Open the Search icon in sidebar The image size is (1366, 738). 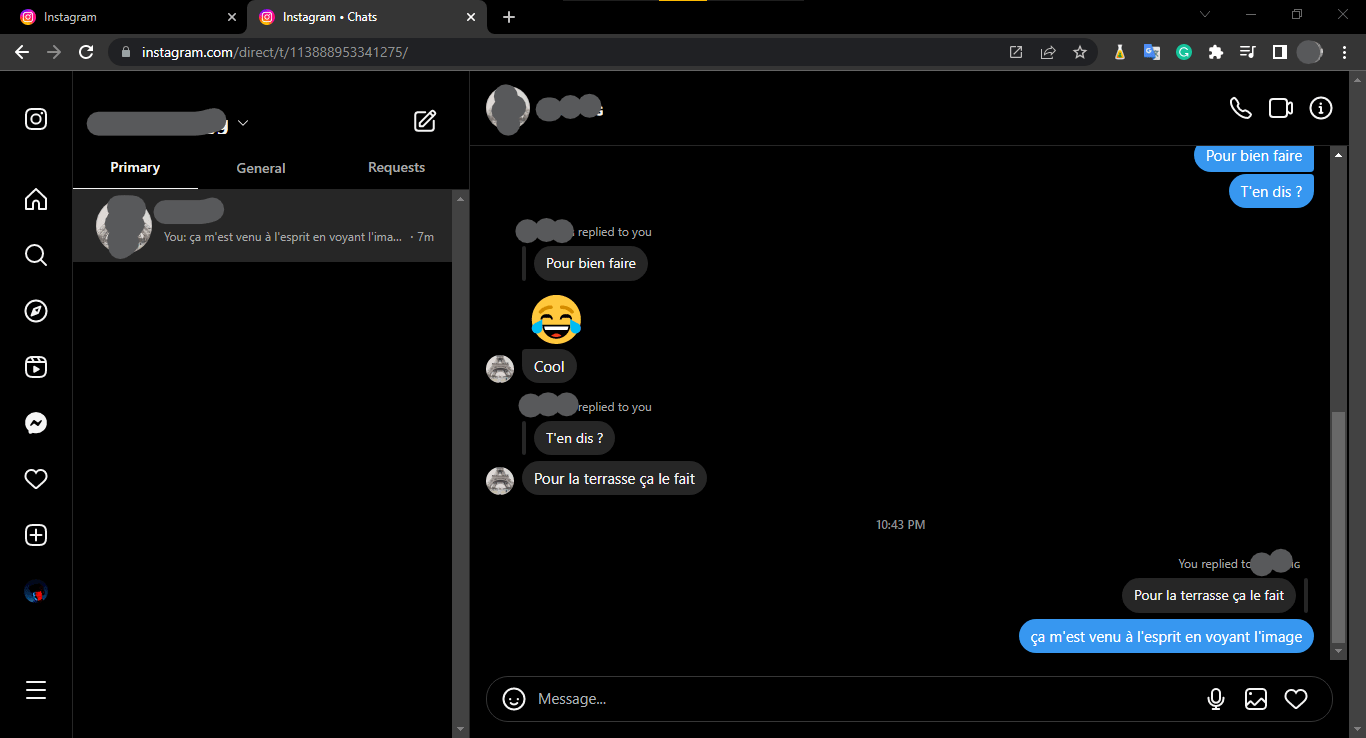coord(36,256)
